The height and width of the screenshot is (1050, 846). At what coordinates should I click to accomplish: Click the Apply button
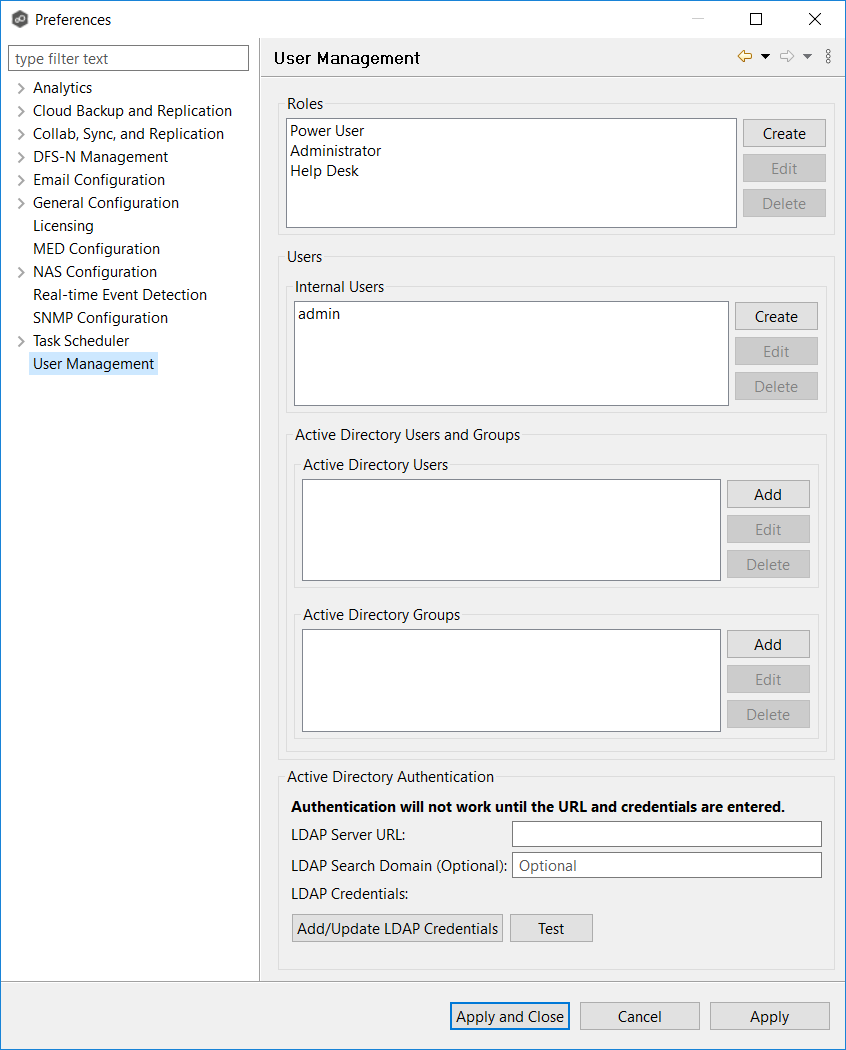point(770,1016)
